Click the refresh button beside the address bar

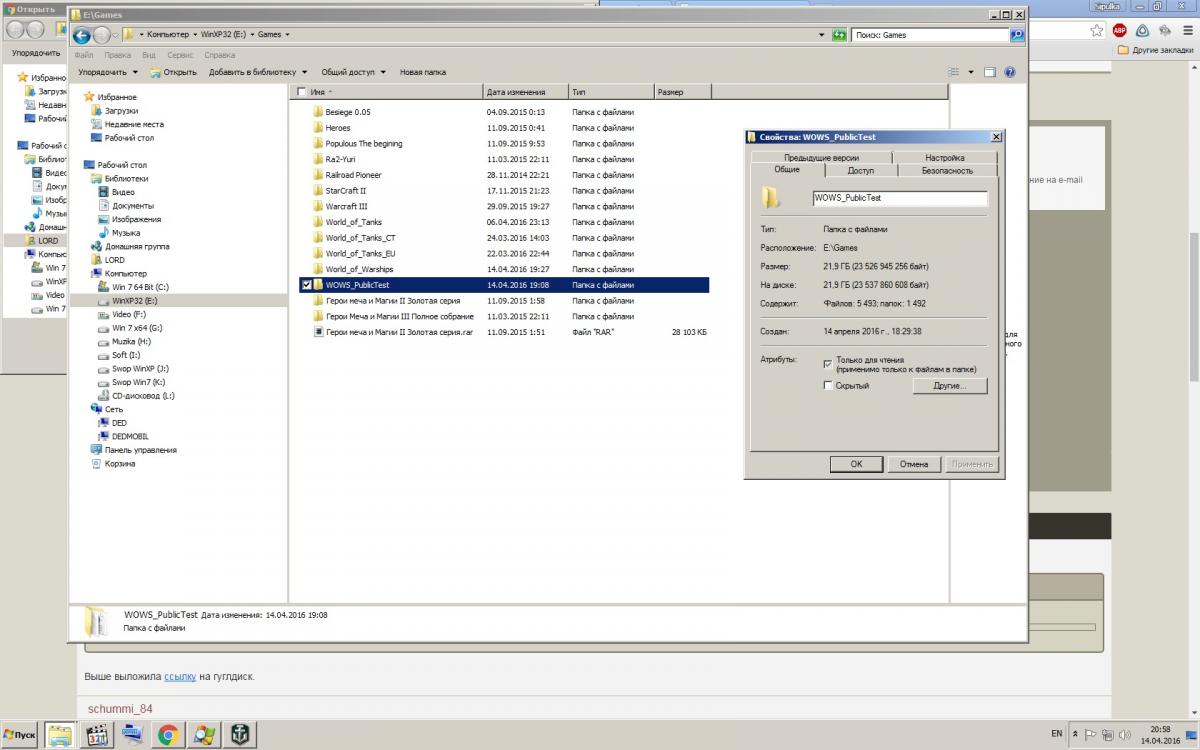(x=839, y=35)
